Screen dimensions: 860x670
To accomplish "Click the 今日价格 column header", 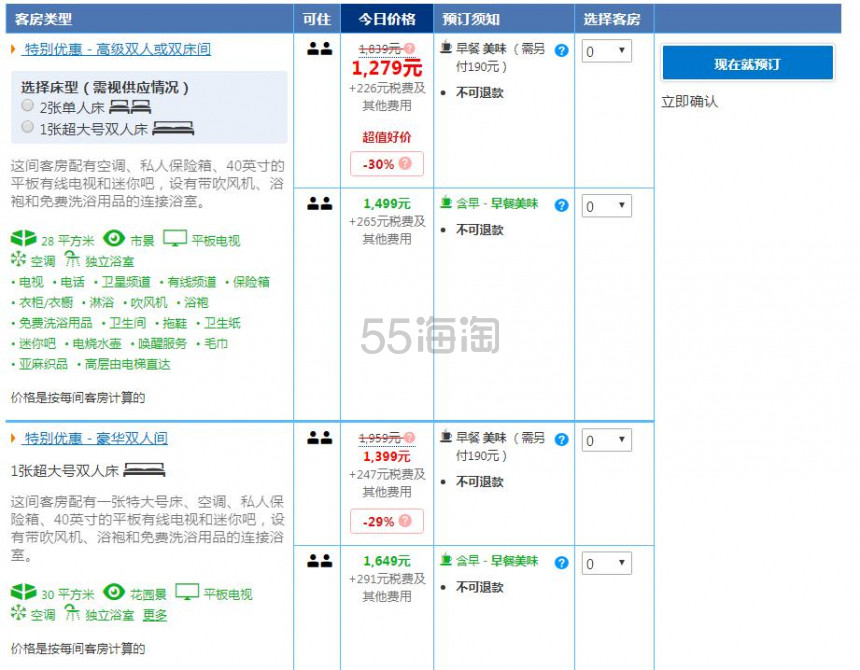I will click(x=386, y=19).
